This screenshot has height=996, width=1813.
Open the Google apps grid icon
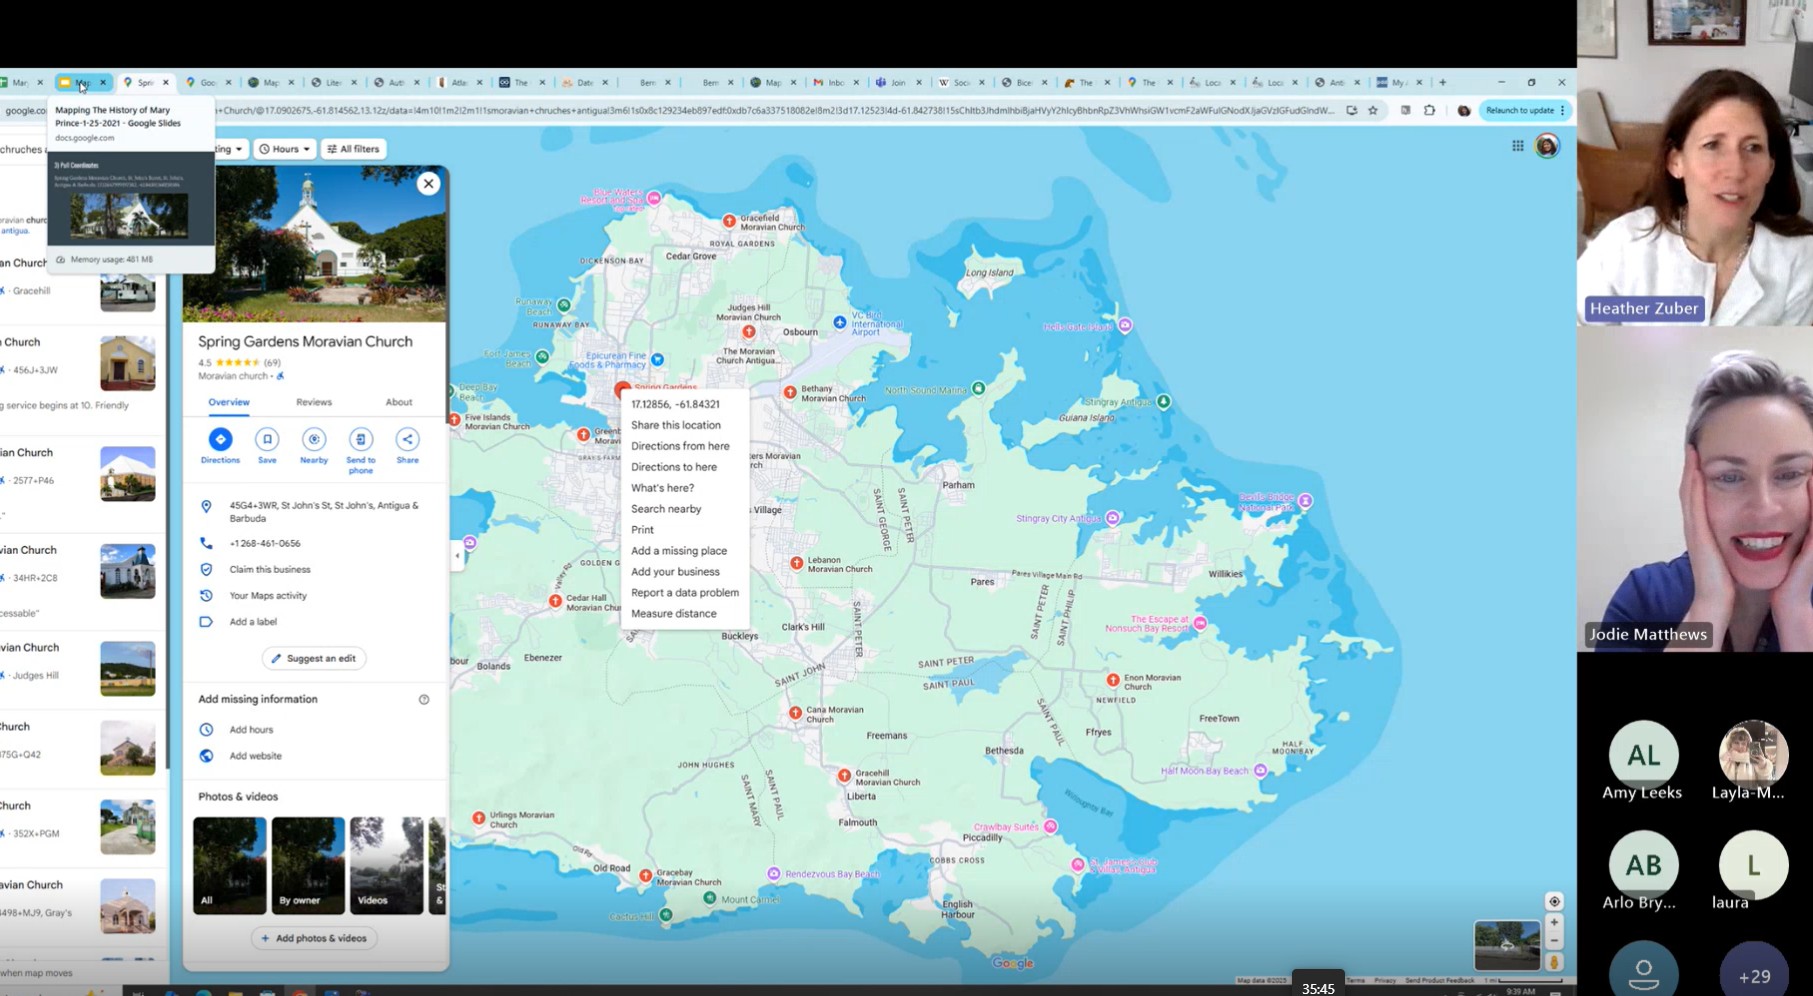(x=1517, y=146)
